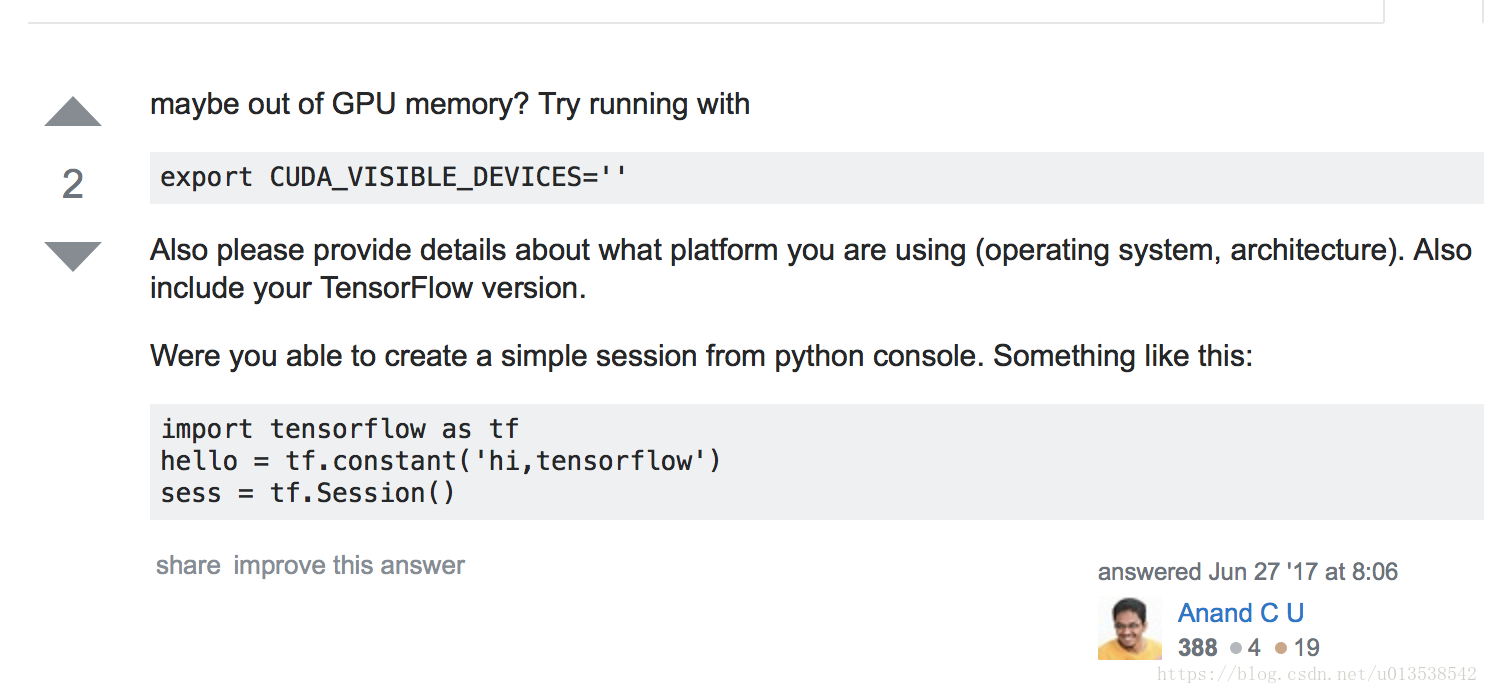The height and width of the screenshot is (694, 1488).
Task: Click the include your TensorFlow version text
Action: 368,288
